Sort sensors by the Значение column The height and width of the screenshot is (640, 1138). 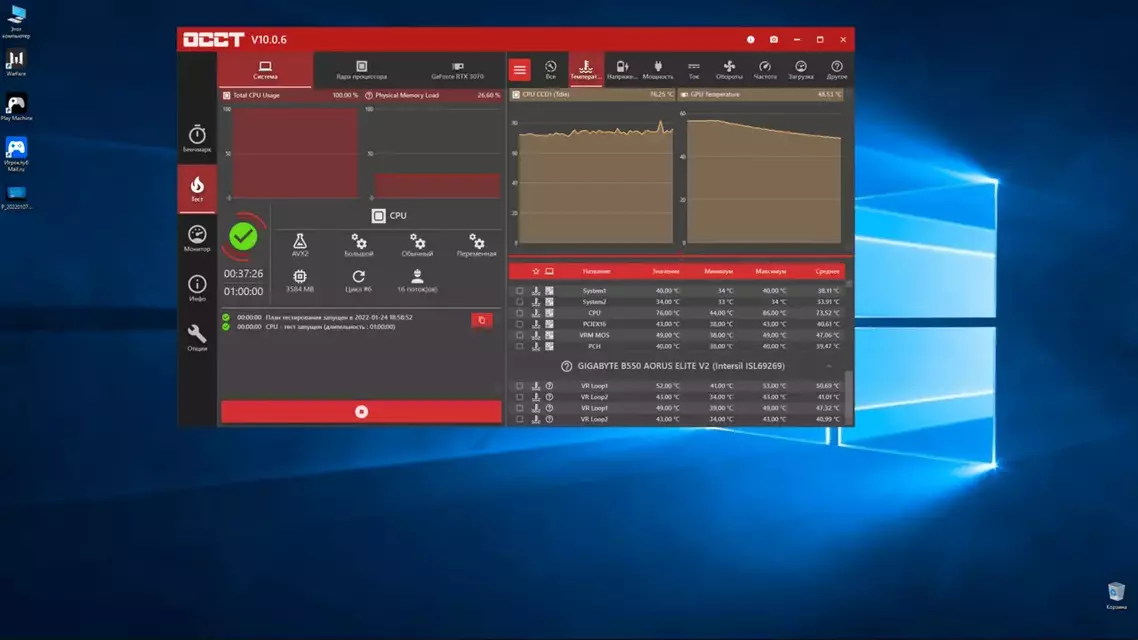[666, 271]
